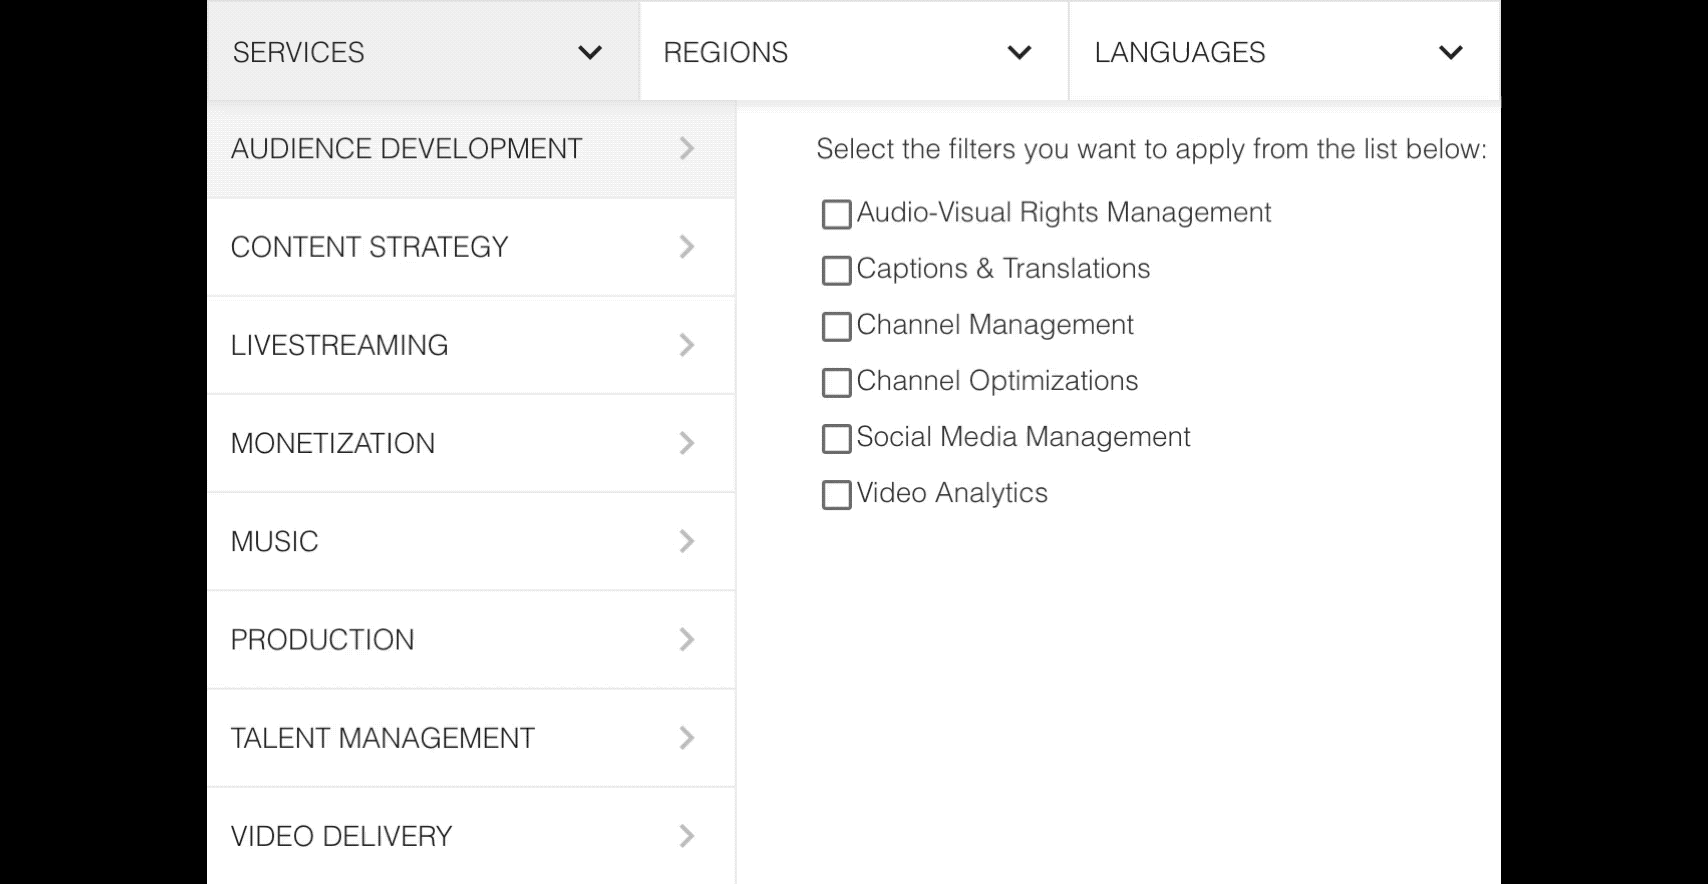Click arrow next to TALENT MANAGEMENT
Screen dimensions: 1708x884
click(687, 738)
